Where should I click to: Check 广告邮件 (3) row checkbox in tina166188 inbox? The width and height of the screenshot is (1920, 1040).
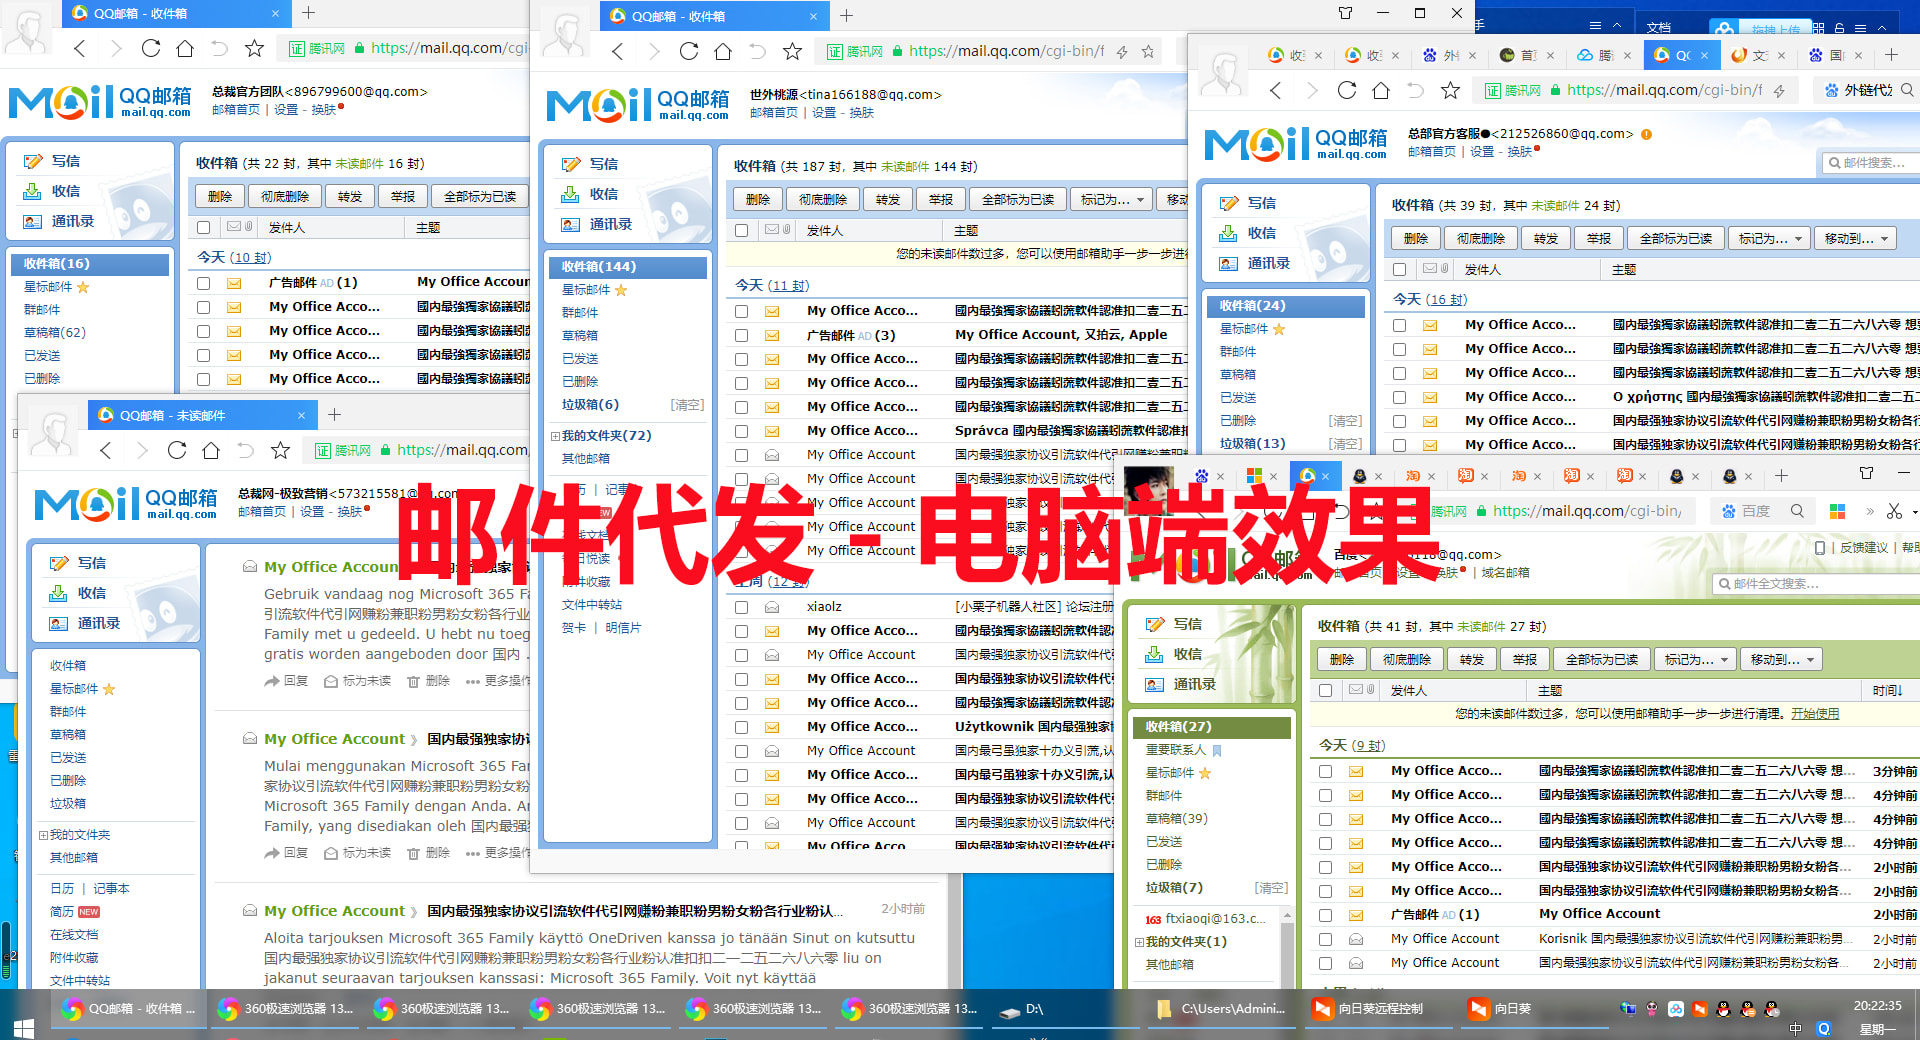pyautogui.click(x=741, y=335)
